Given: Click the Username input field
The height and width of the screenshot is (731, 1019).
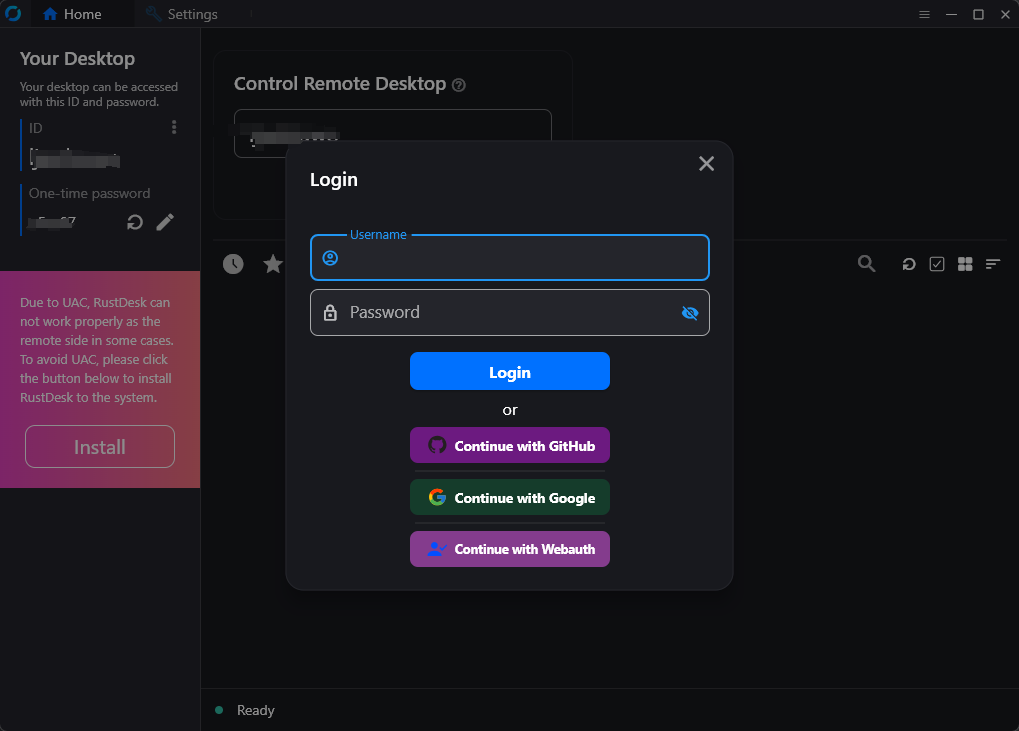Looking at the screenshot, I should point(509,257).
